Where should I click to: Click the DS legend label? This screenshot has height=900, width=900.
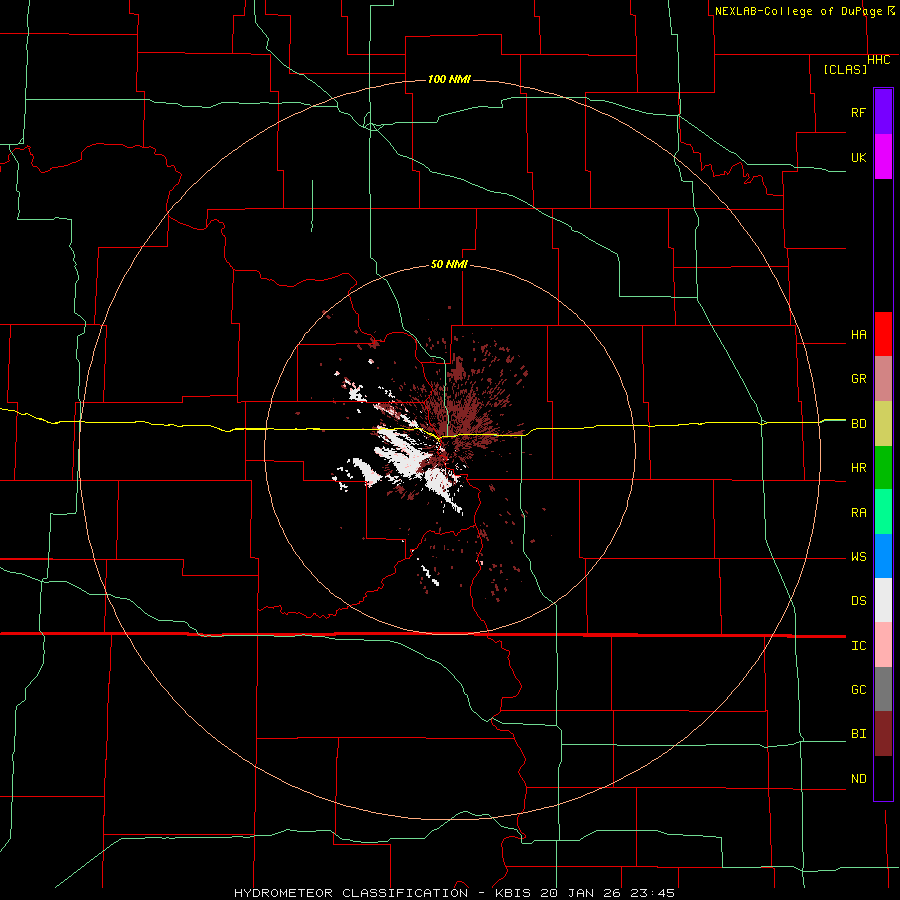(x=859, y=601)
